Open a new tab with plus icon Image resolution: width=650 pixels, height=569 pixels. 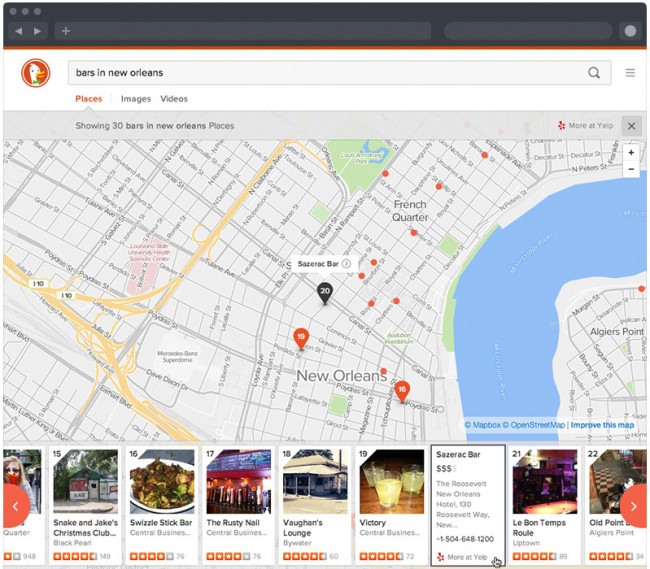pyautogui.click(x=65, y=31)
